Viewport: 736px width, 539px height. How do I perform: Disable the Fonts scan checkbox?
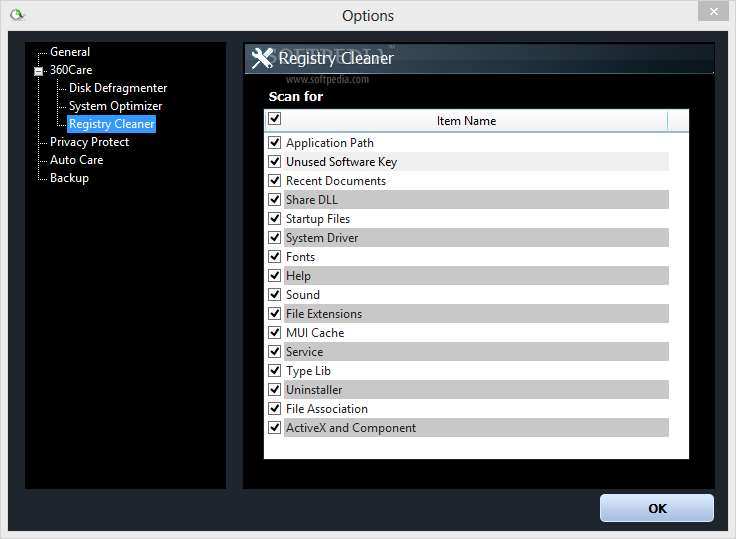(275, 256)
